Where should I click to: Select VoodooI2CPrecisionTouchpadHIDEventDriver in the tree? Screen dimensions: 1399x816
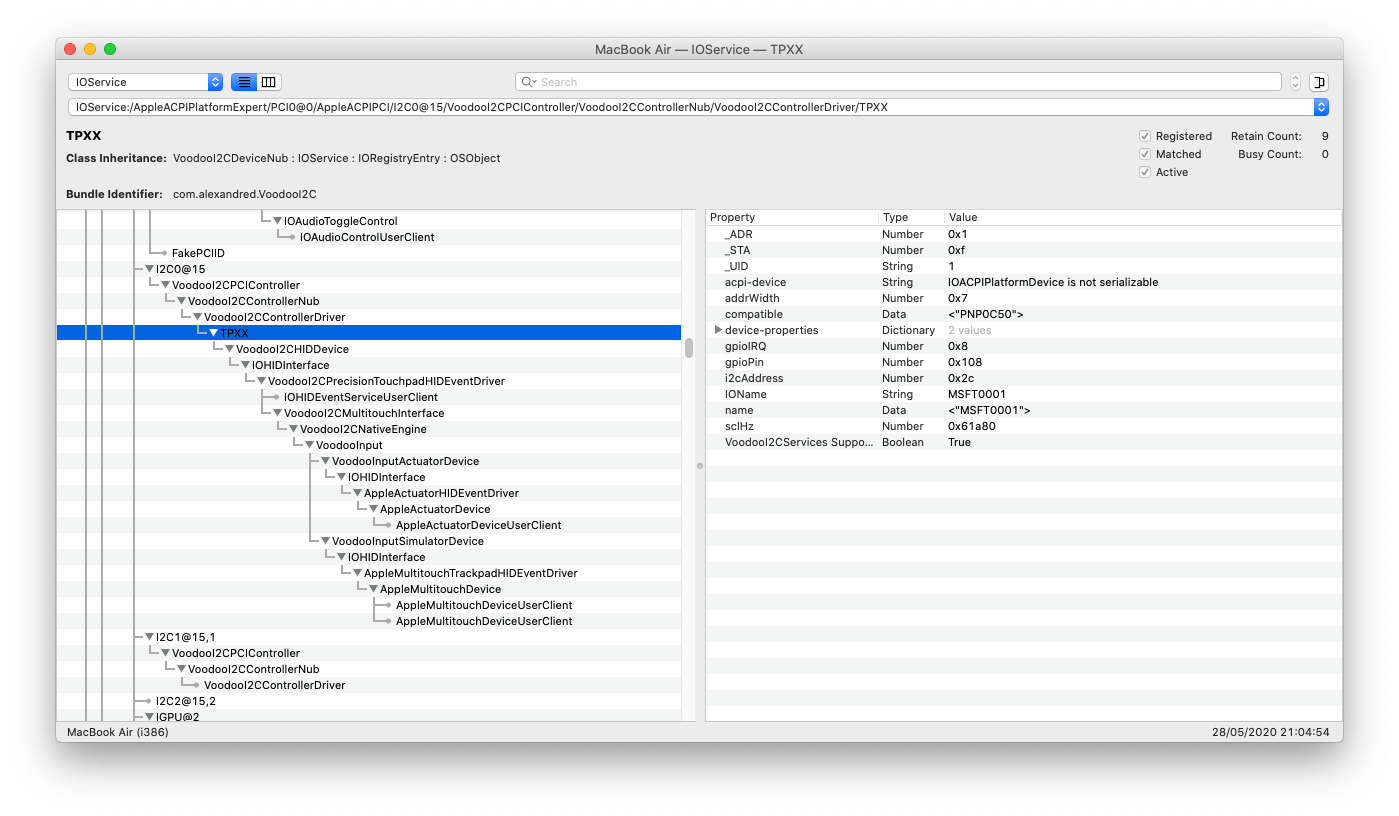point(386,381)
